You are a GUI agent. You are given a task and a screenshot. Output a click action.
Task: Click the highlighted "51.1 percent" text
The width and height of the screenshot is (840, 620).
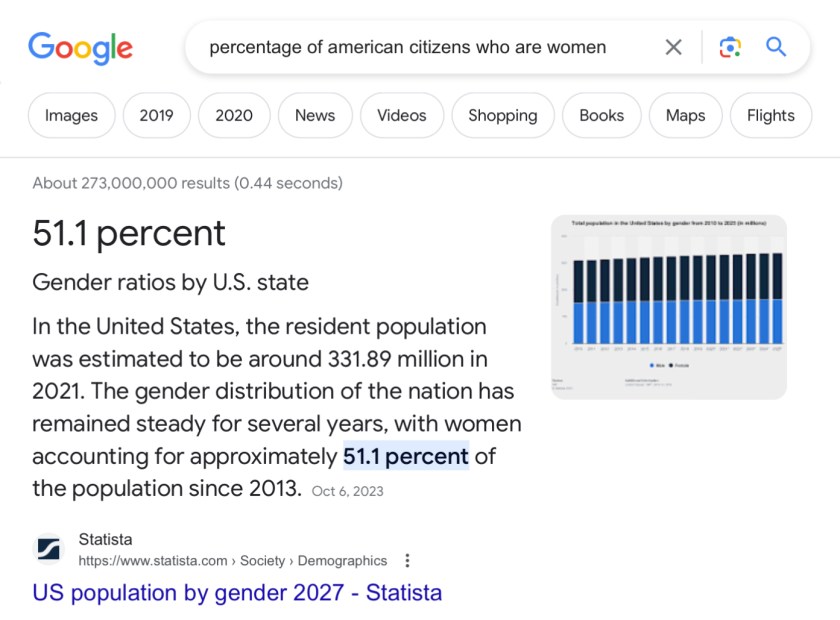(405, 457)
